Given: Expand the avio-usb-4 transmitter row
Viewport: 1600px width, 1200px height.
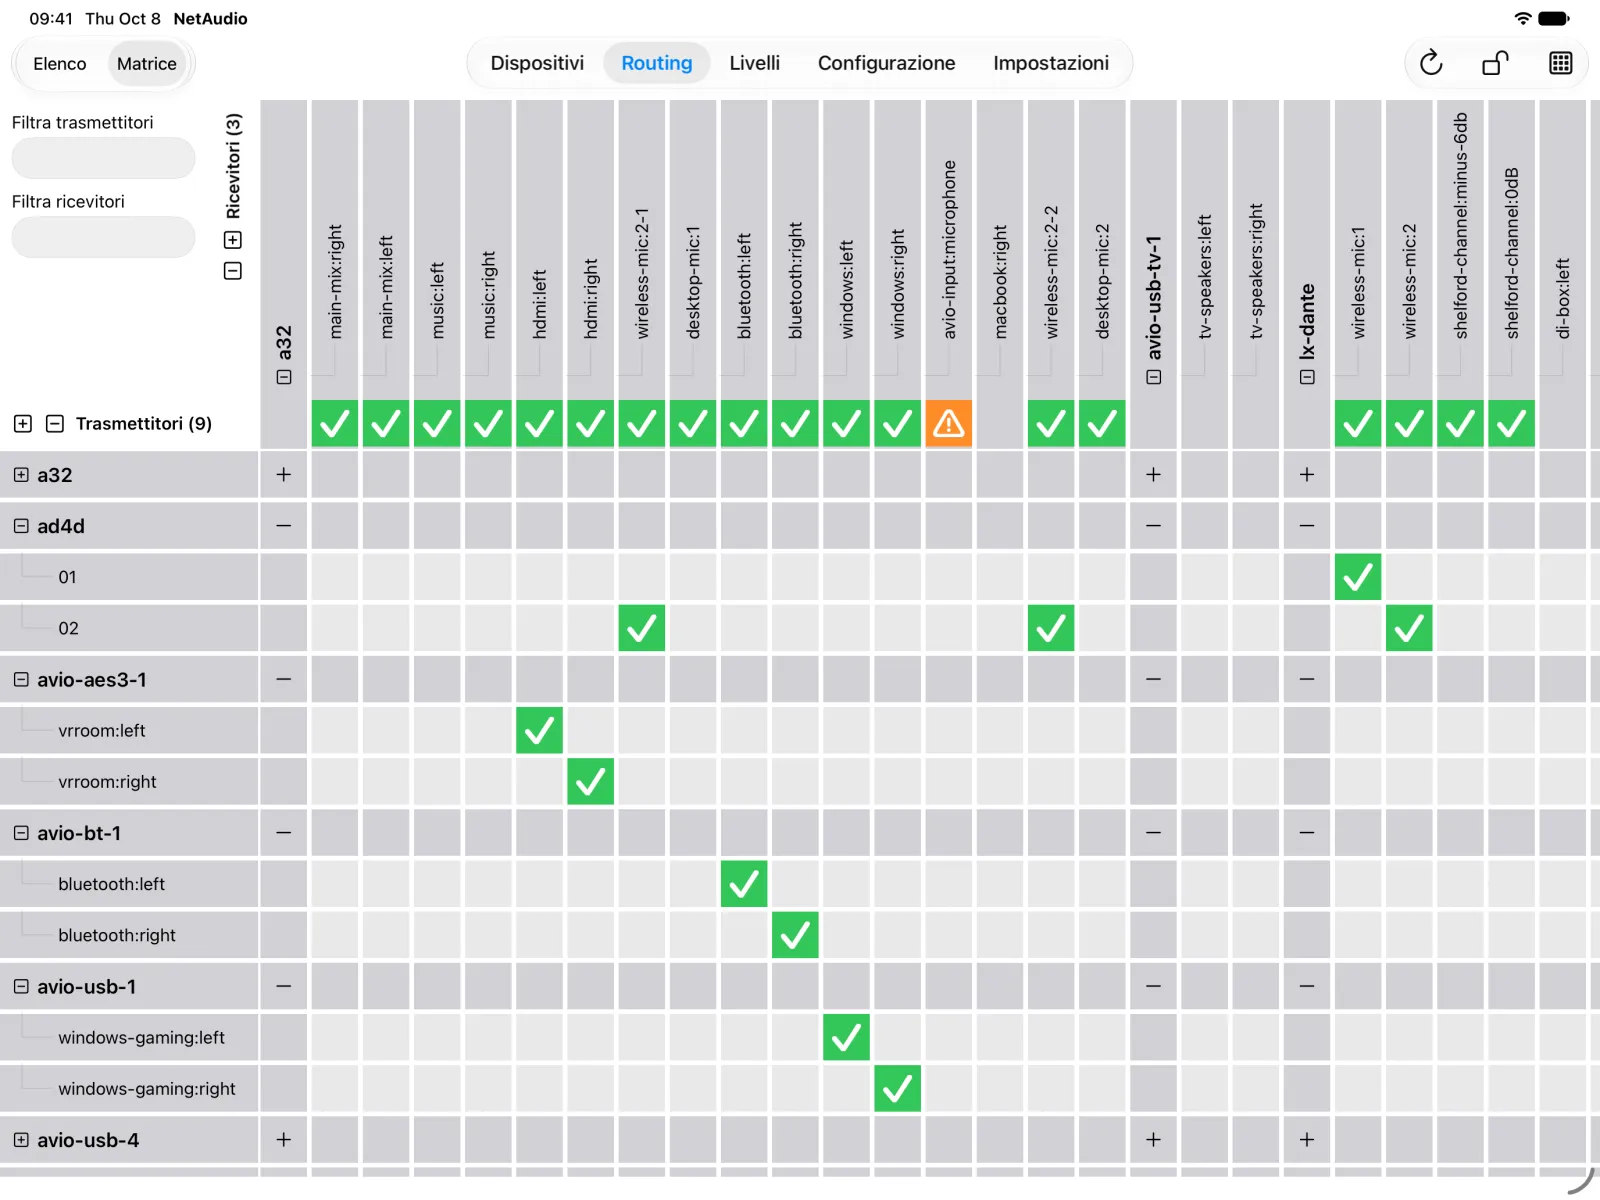Looking at the screenshot, I should pos(21,1140).
